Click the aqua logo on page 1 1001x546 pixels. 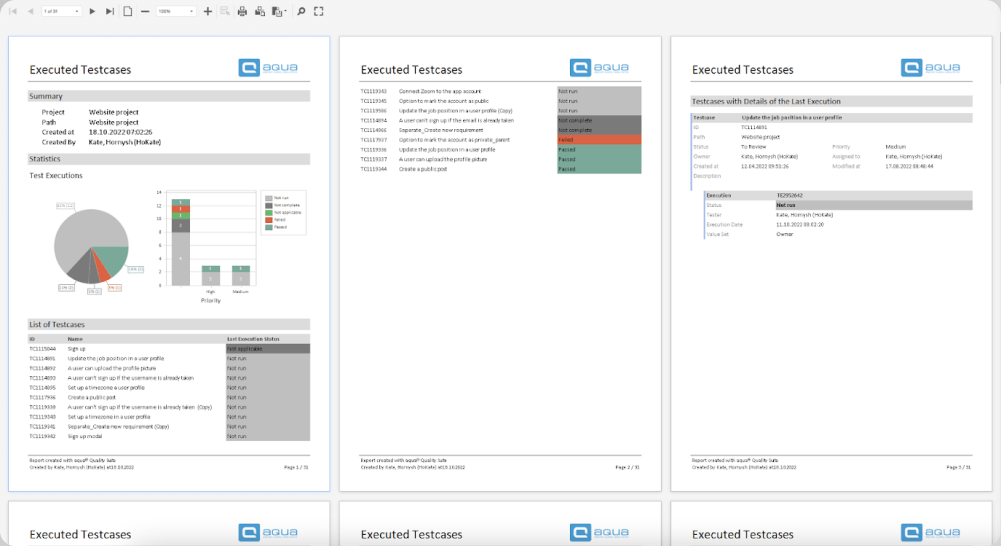268,68
